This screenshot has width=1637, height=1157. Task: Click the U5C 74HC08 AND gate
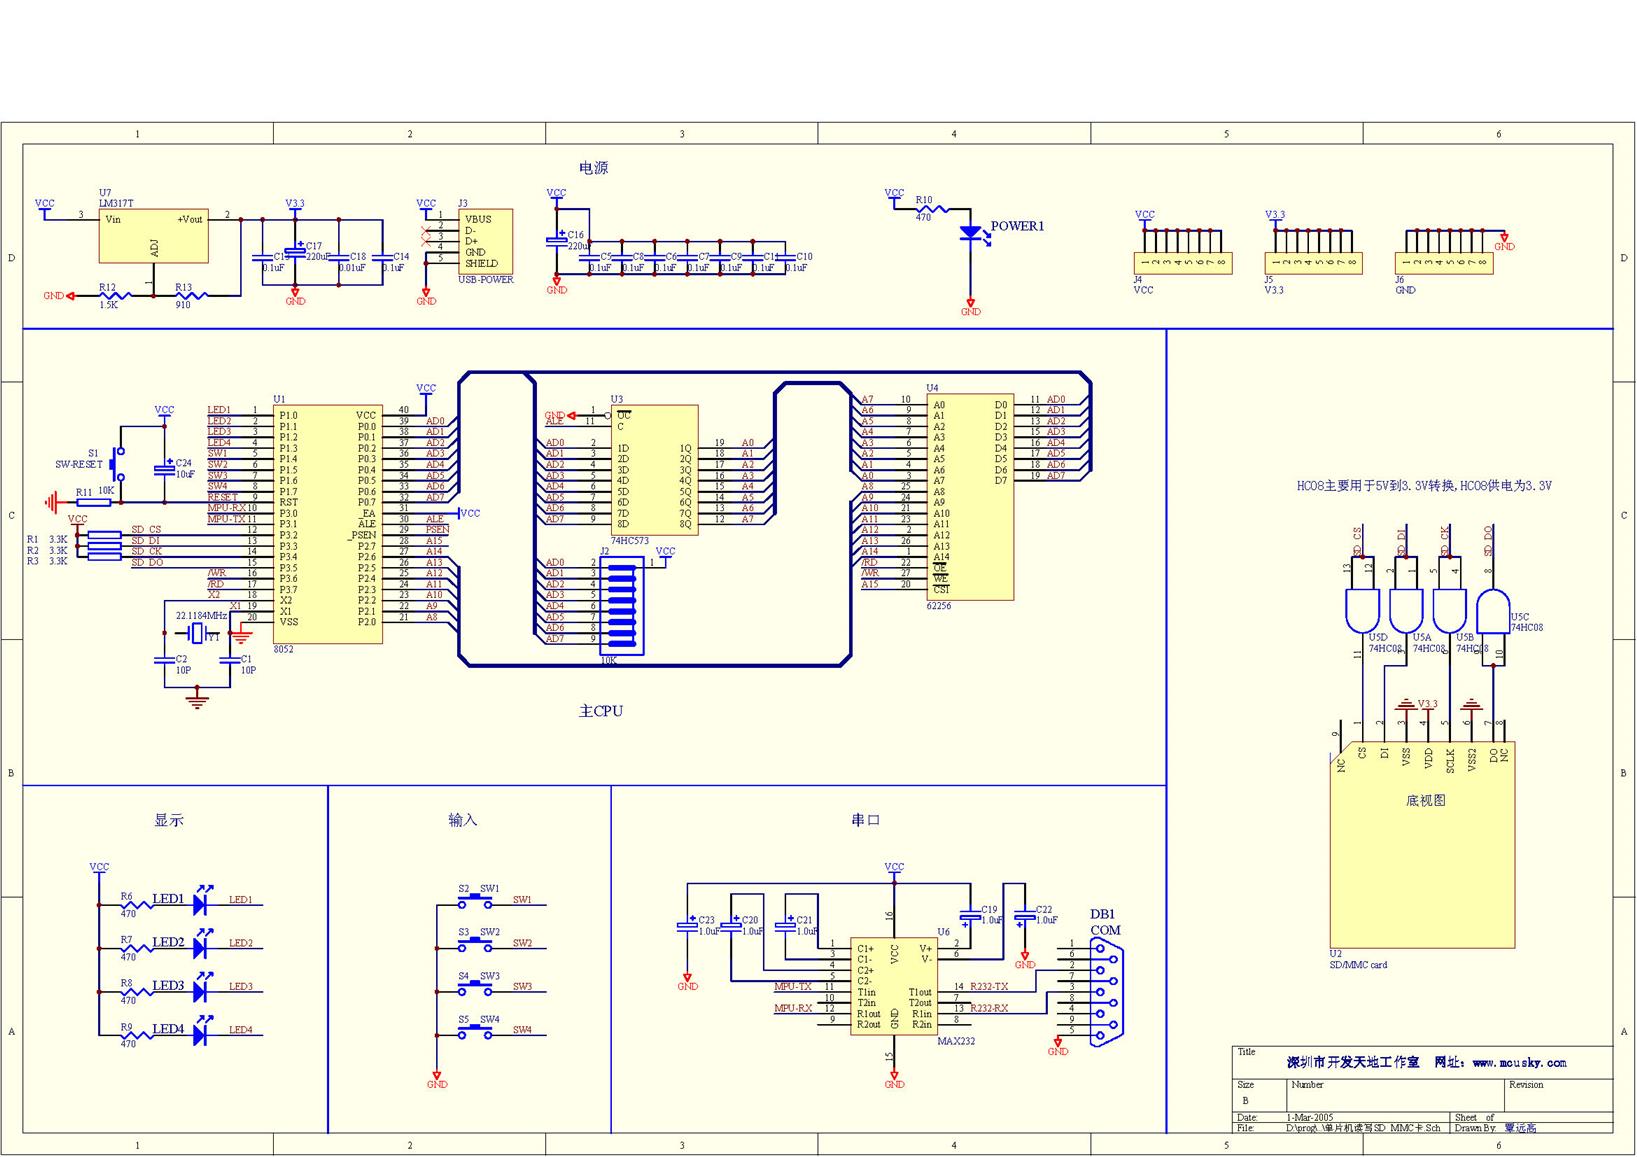click(1494, 611)
